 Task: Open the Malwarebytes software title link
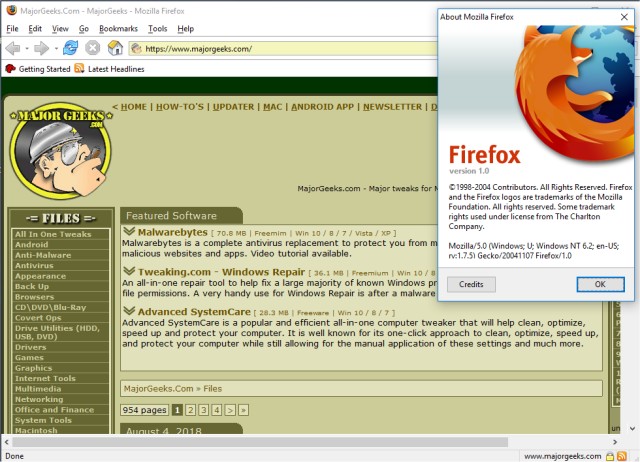(173, 232)
